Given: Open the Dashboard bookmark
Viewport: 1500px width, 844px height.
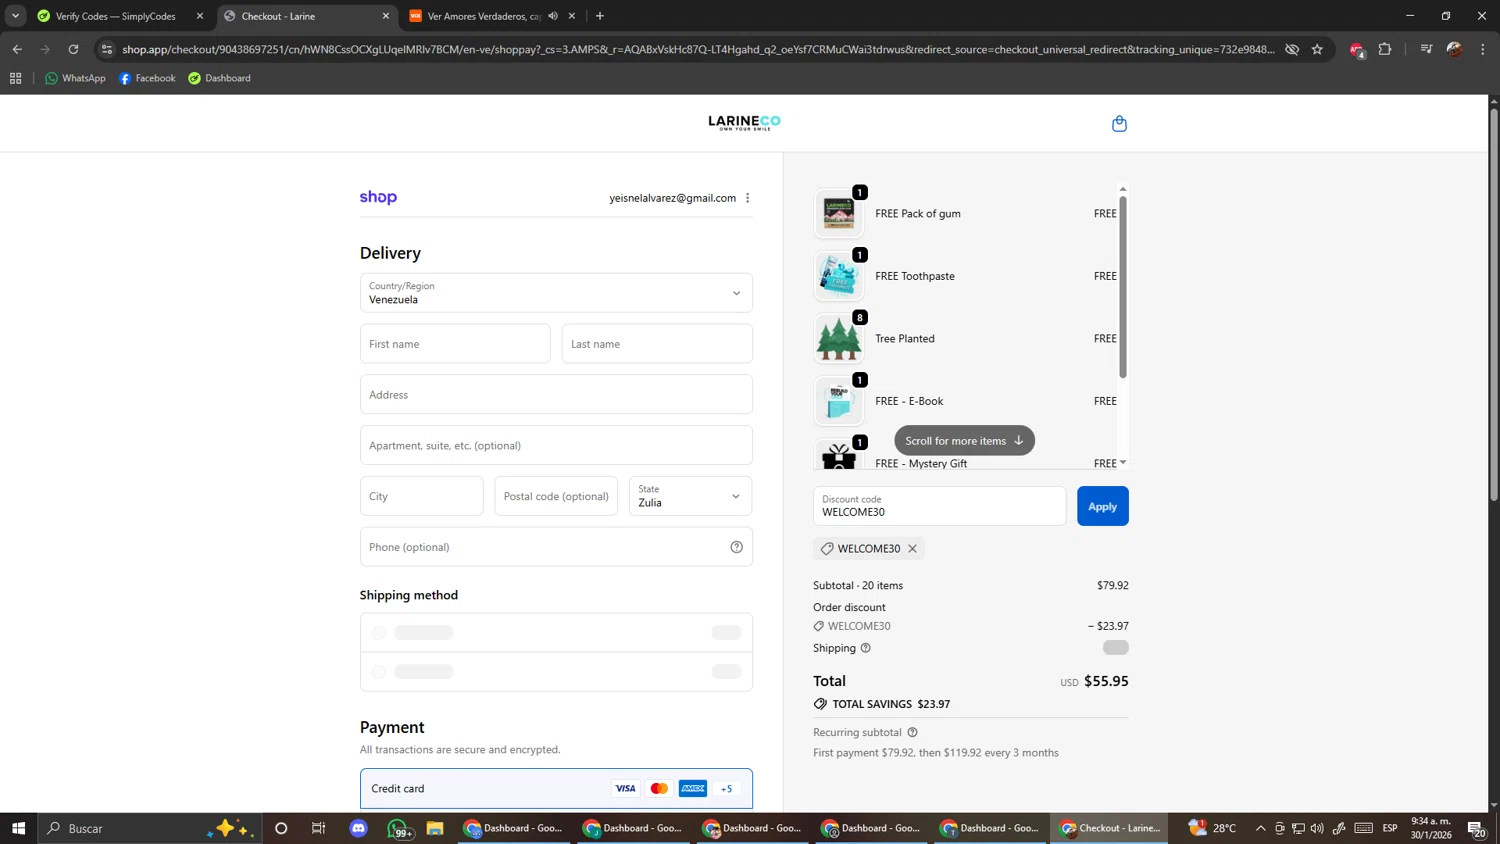Looking at the screenshot, I should click(x=220, y=78).
